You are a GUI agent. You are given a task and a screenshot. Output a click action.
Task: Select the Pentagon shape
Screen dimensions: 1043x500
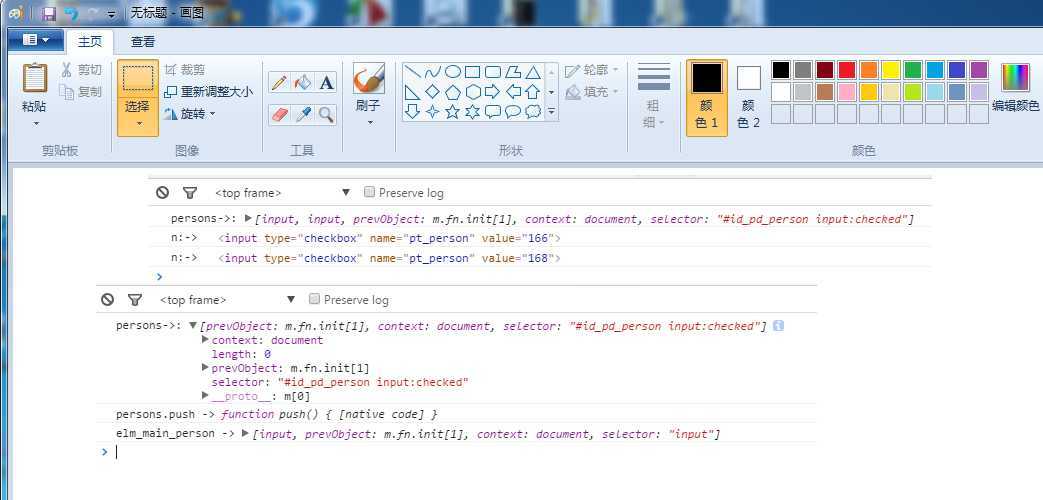[x=452, y=92]
